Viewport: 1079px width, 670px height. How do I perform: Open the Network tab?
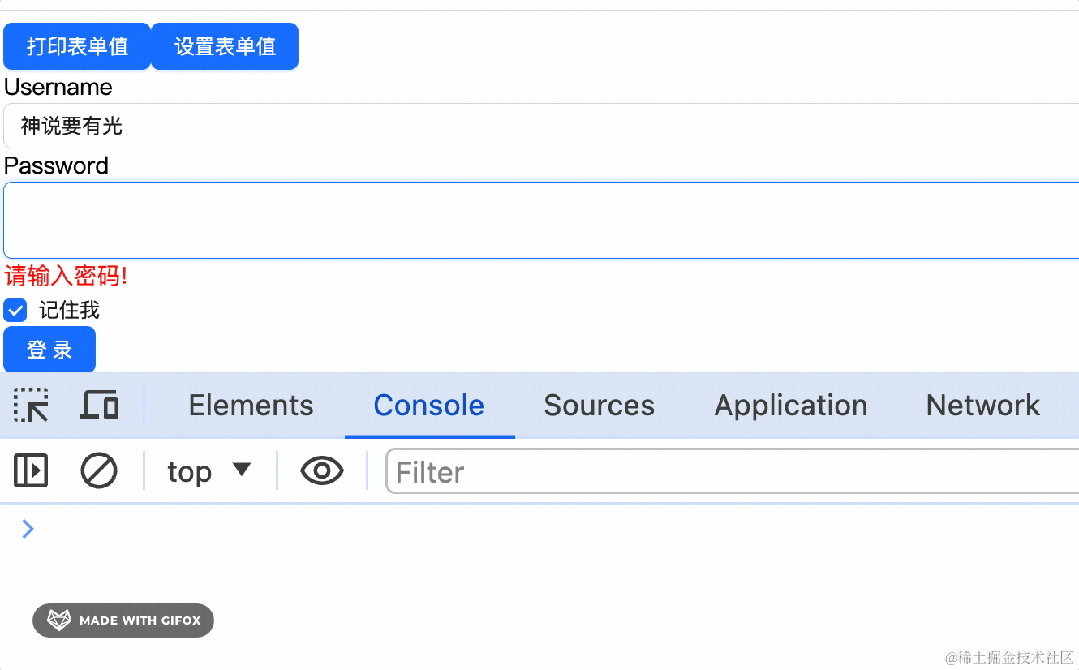(x=982, y=405)
